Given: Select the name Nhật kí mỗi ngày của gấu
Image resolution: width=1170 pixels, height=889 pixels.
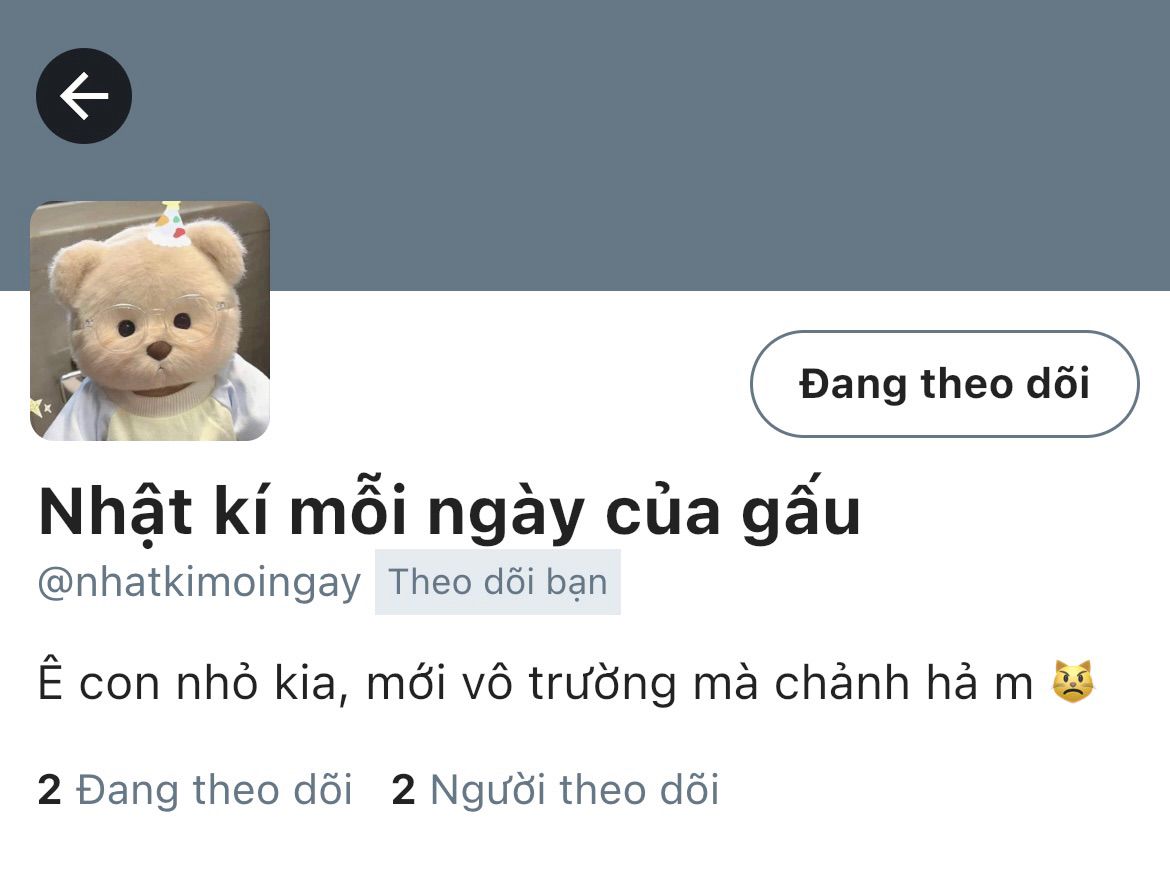Looking at the screenshot, I should click(450, 512).
